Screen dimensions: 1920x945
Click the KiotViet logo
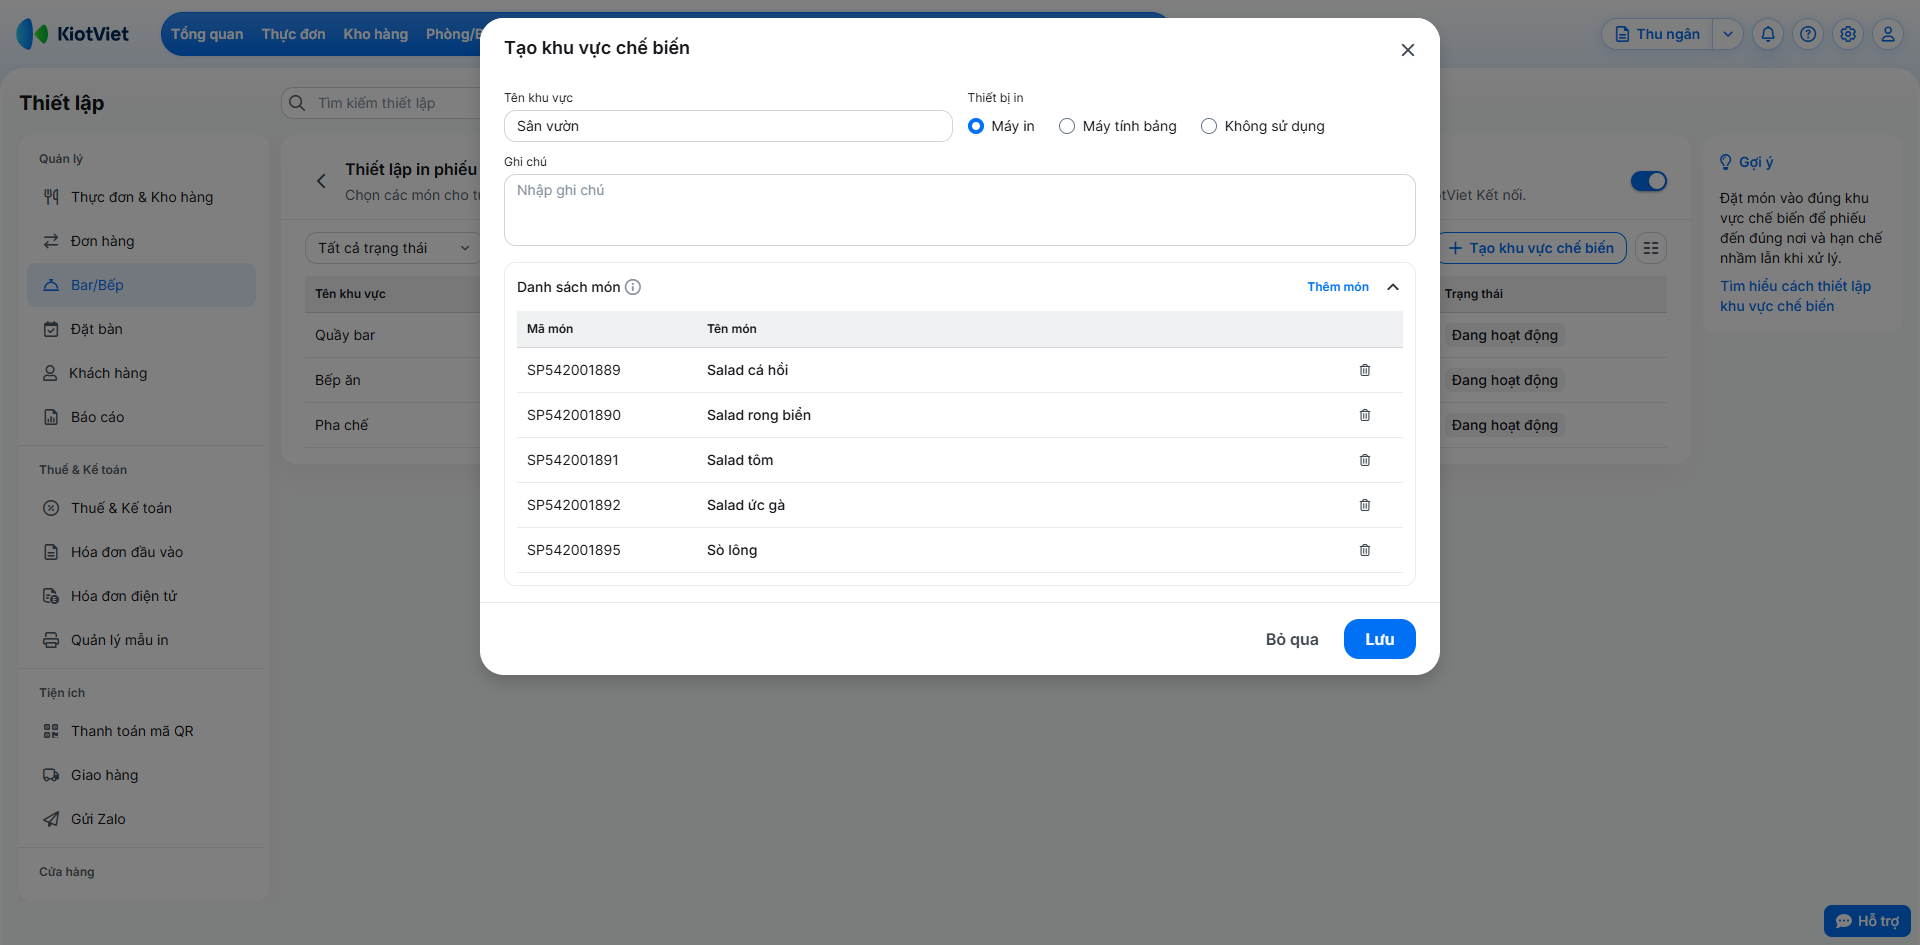(x=73, y=34)
